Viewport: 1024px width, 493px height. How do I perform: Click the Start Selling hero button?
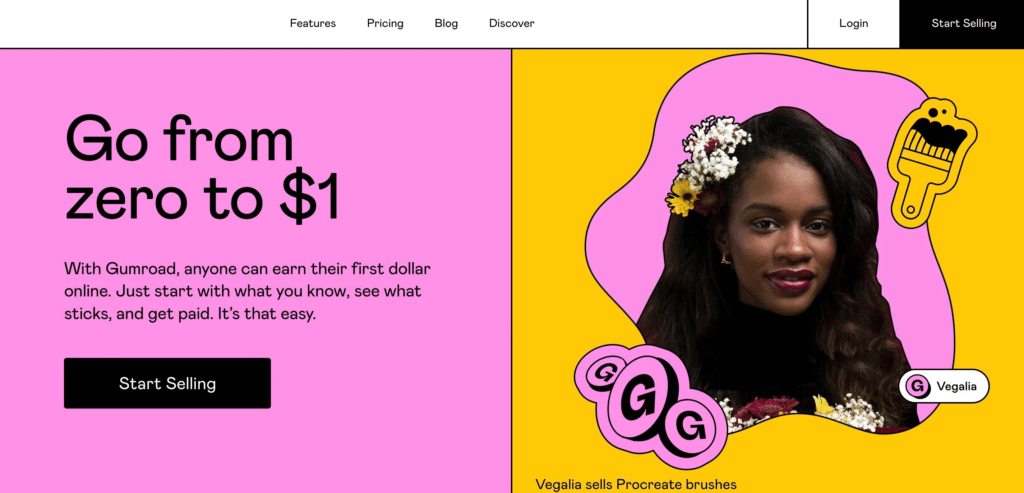167,383
